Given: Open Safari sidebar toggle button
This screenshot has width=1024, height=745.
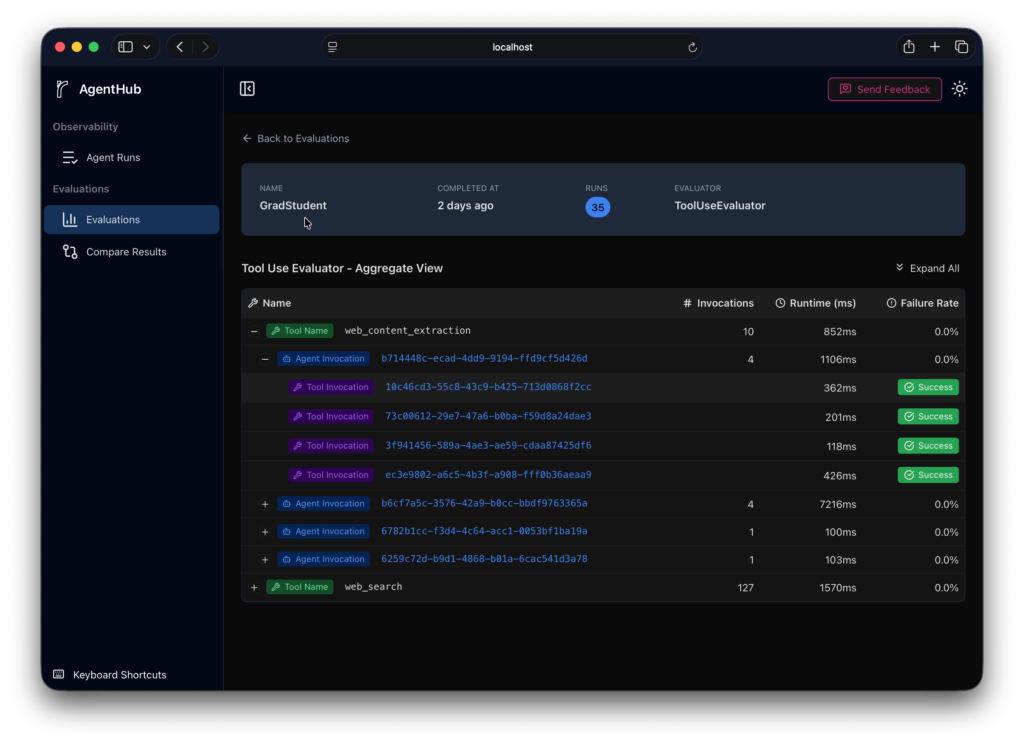Looking at the screenshot, I should point(126,47).
